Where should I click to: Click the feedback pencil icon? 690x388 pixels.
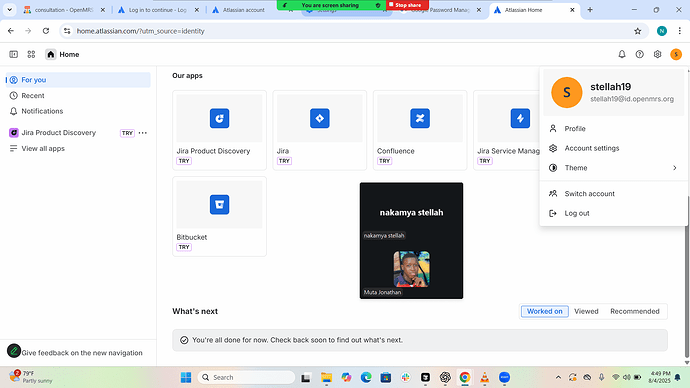point(14,351)
